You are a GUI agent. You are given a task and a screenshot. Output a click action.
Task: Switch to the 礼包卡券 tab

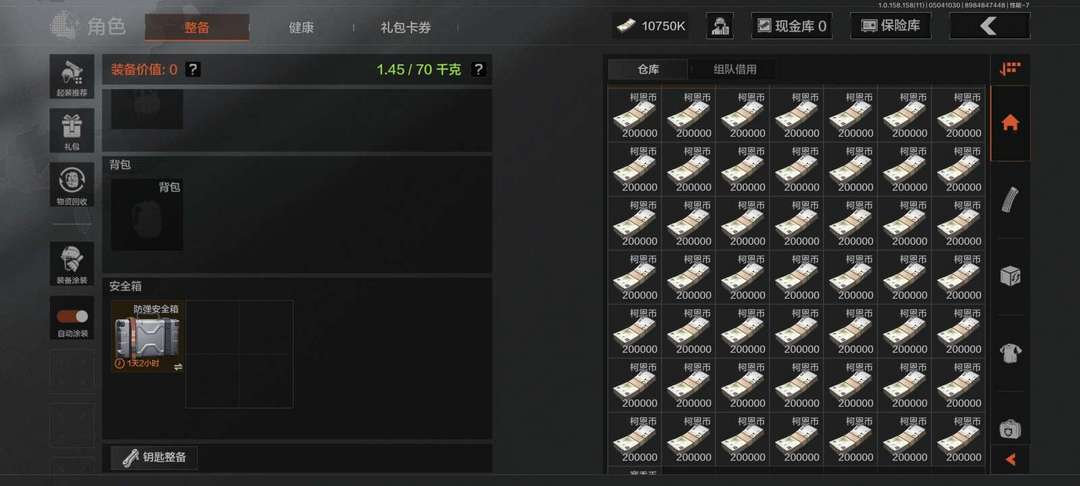(x=406, y=28)
